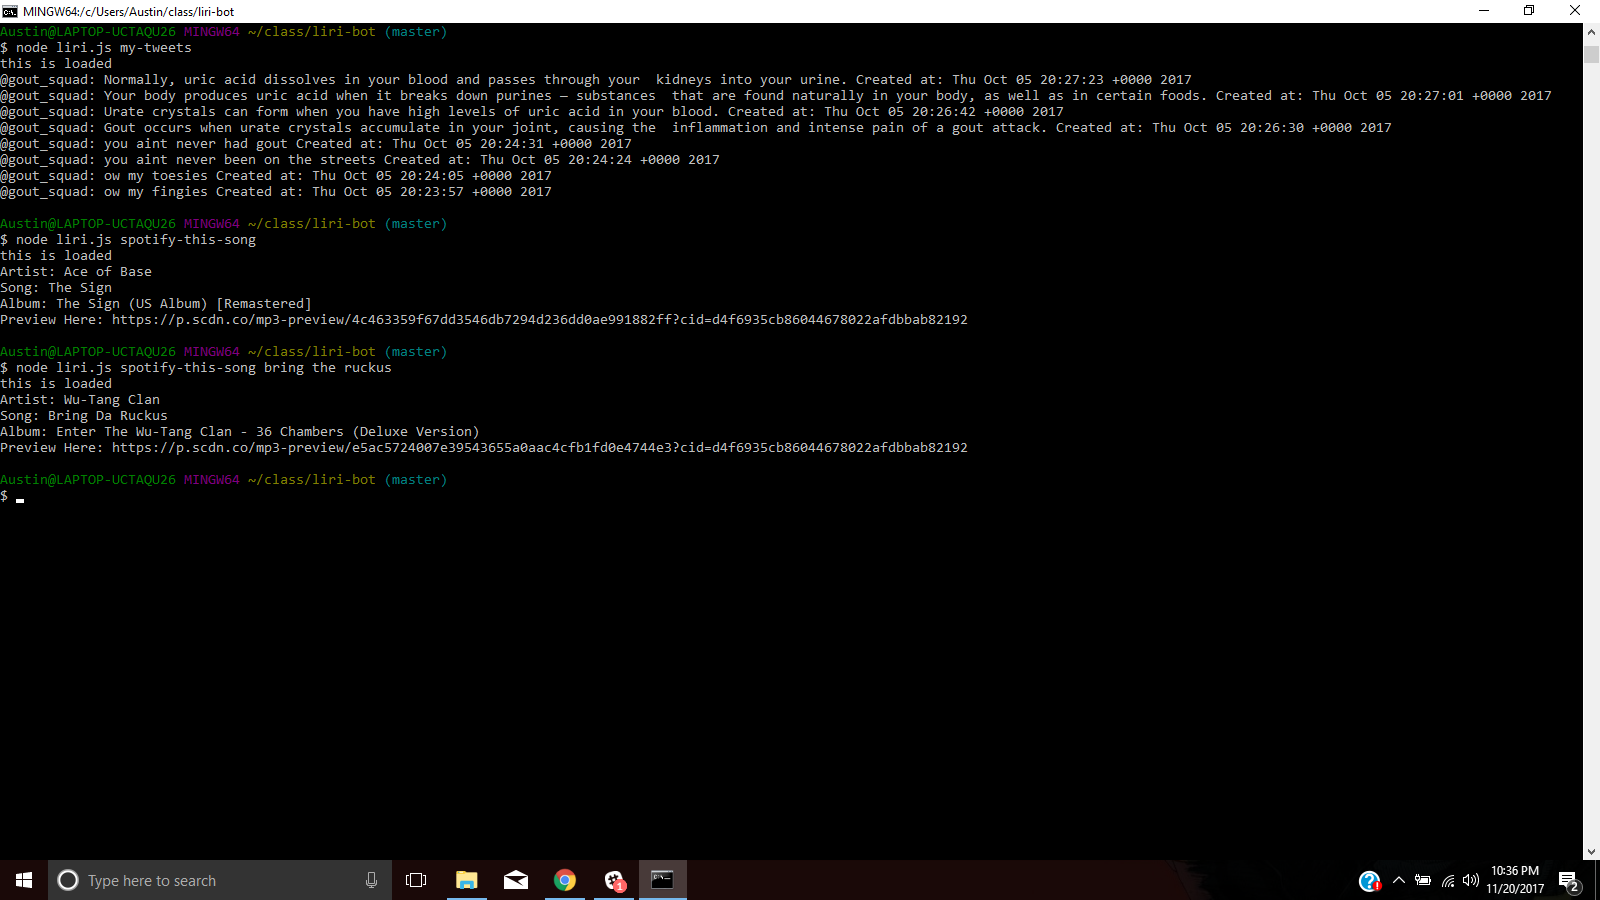
Task: Open the Ace of Base song preview link
Action: pyautogui.click(x=540, y=319)
